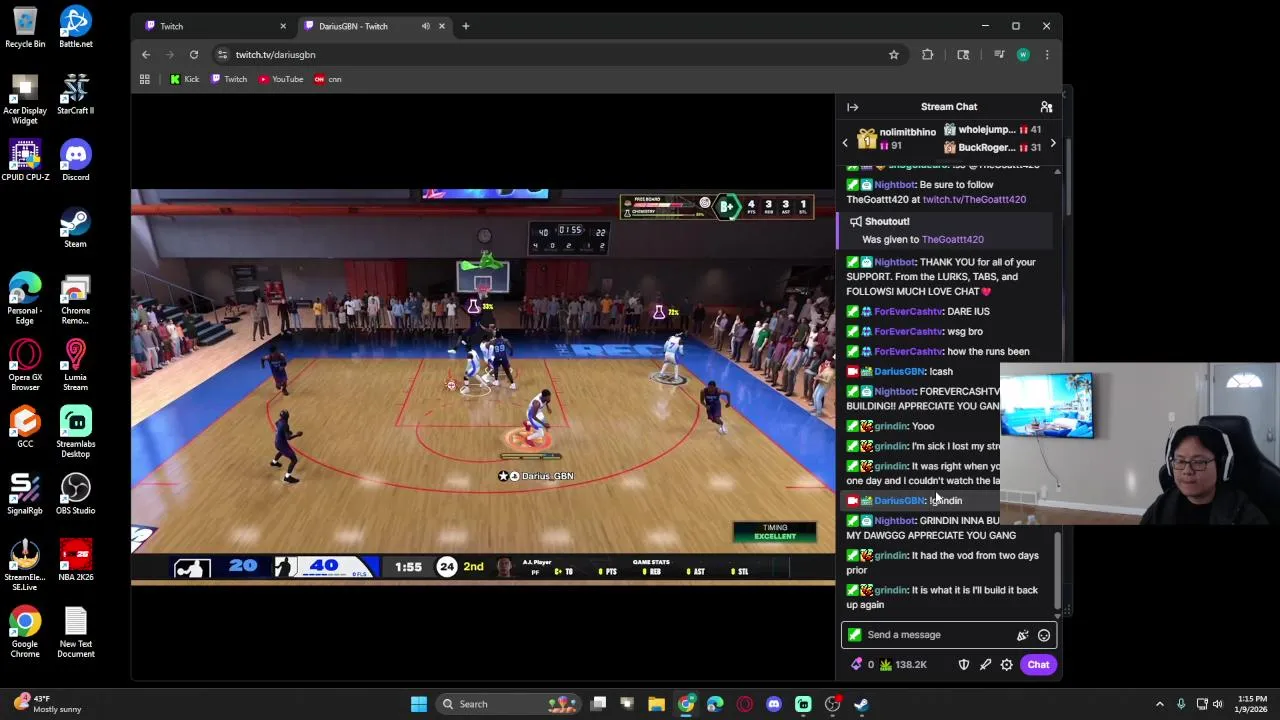Open Recycle Bin desktop icon
Screen dimensions: 1280x720
(25, 28)
